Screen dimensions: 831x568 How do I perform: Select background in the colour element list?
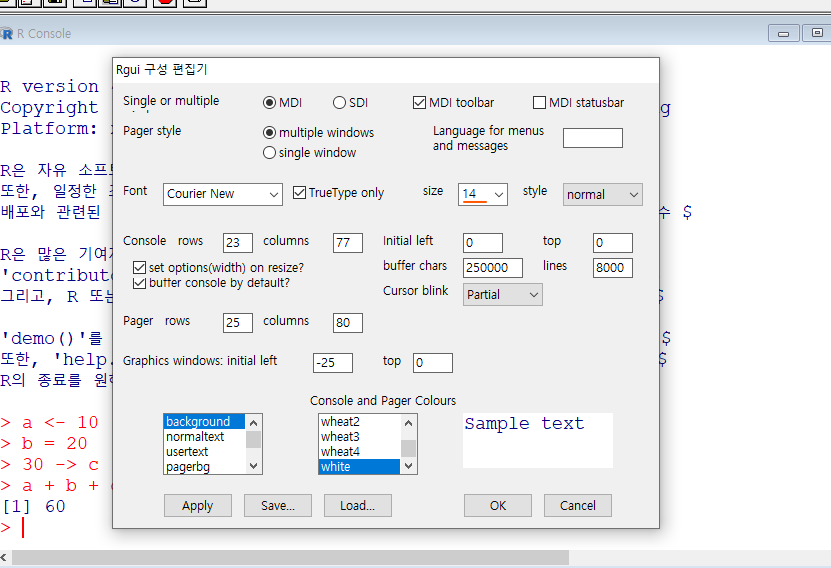point(205,422)
